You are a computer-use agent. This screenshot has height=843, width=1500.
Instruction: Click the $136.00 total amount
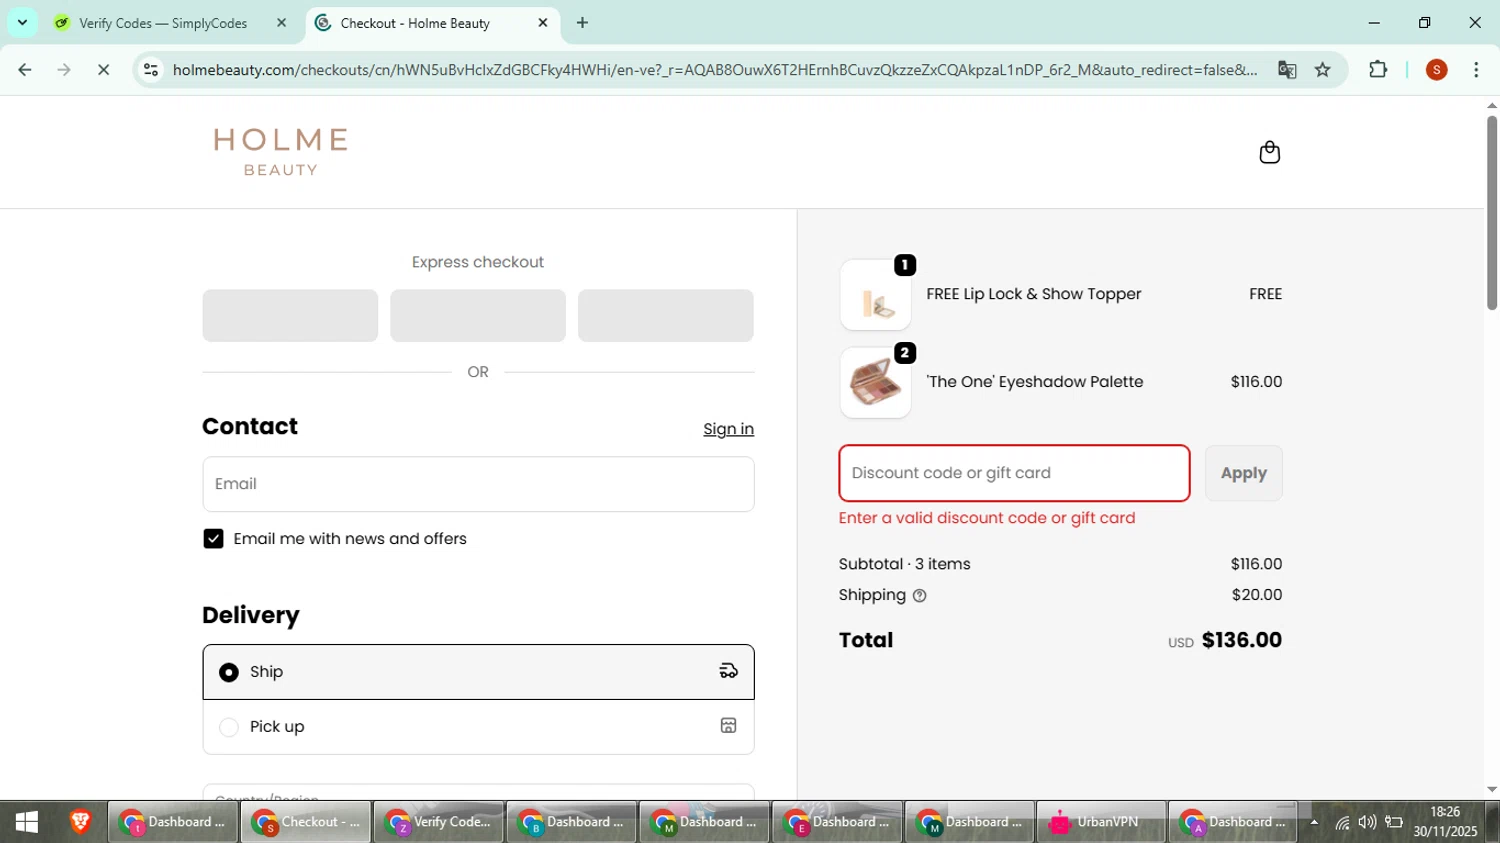[x=1242, y=640]
